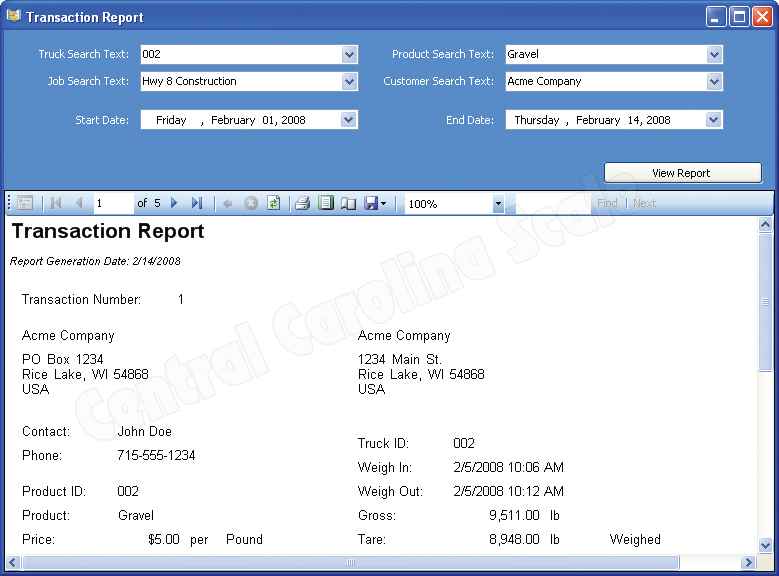This screenshot has height=576, width=779.
Task: Switch to print layout view
Action: 326,203
